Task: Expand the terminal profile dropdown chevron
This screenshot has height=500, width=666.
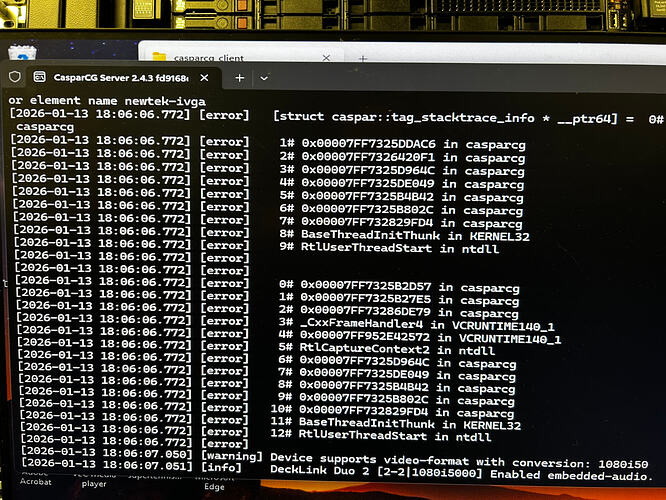Action: 265,77
